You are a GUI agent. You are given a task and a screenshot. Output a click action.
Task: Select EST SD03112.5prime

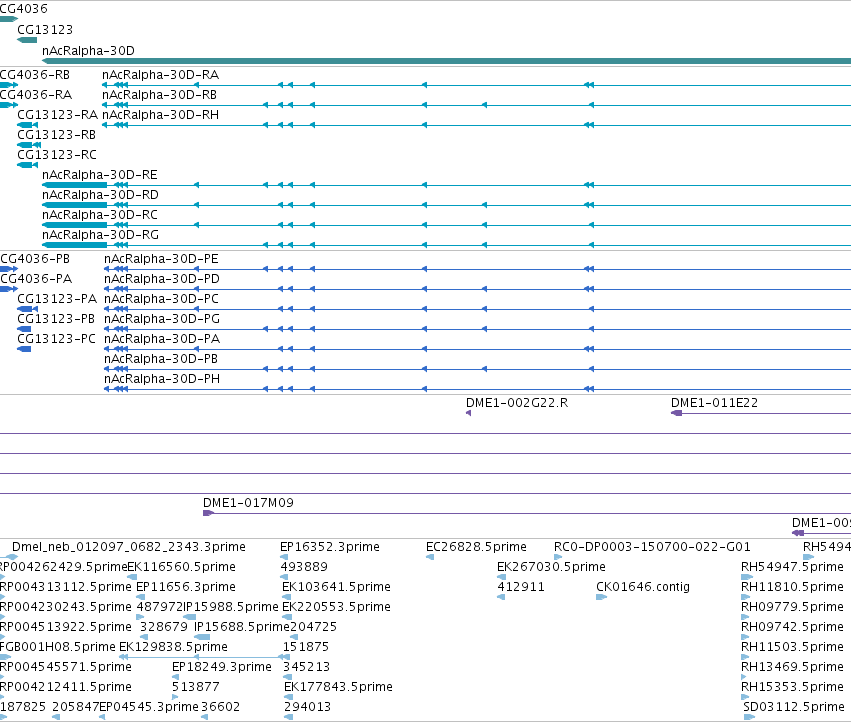(793, 707)
